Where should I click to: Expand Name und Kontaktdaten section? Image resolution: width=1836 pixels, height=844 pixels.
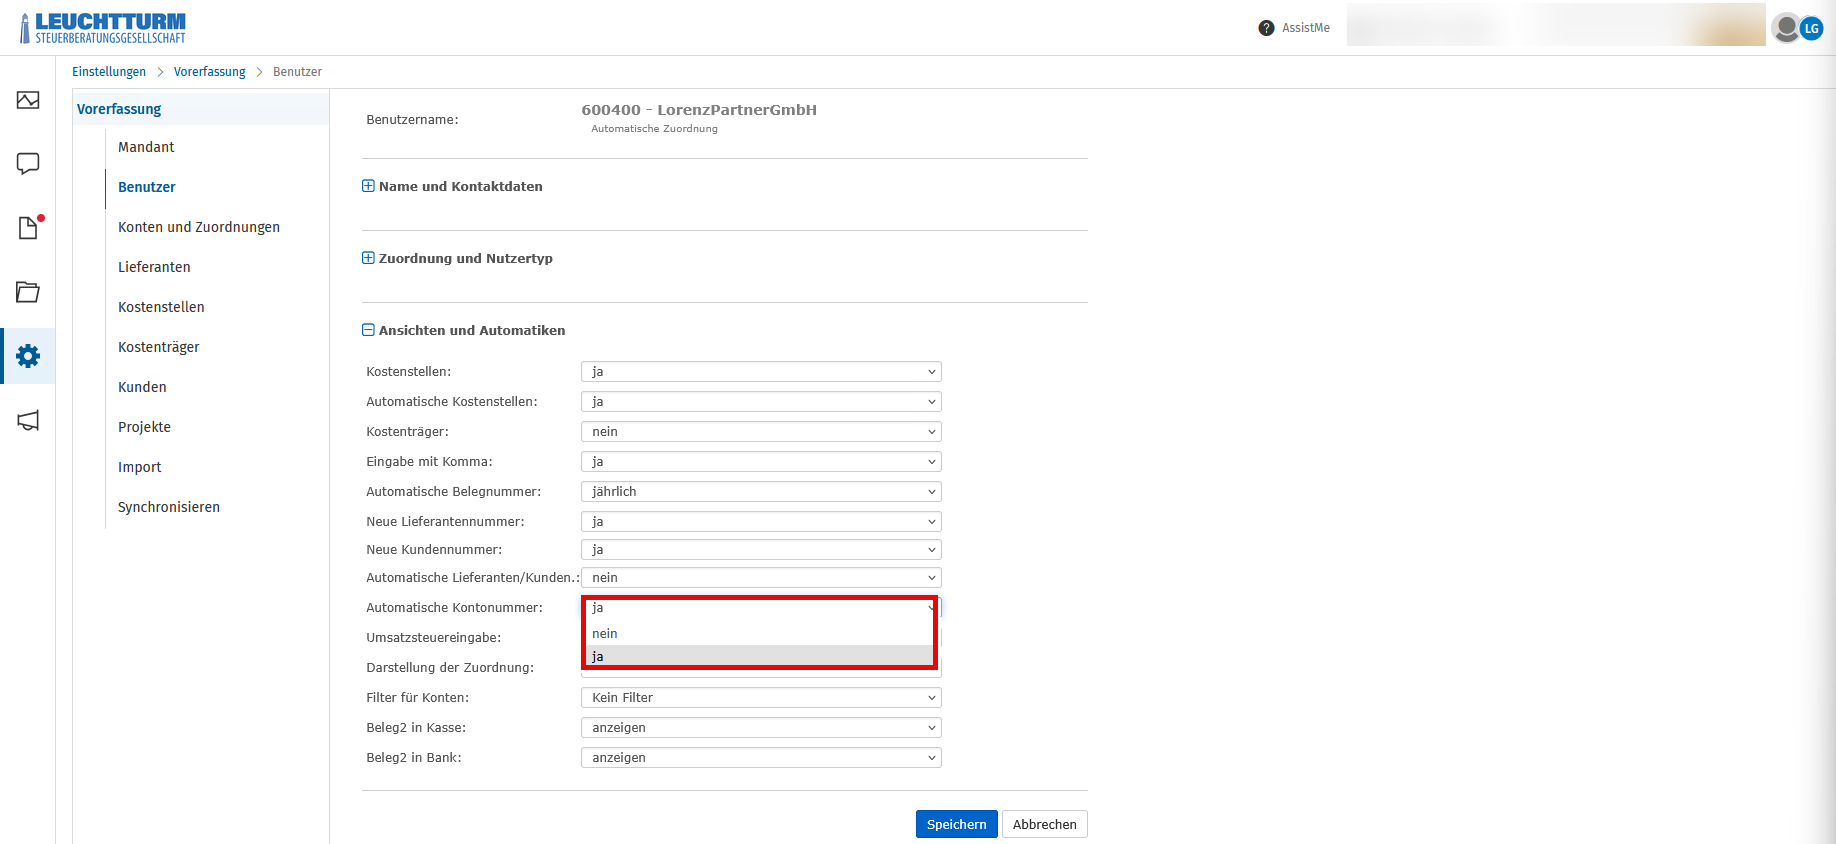click(x=368, y=186)
